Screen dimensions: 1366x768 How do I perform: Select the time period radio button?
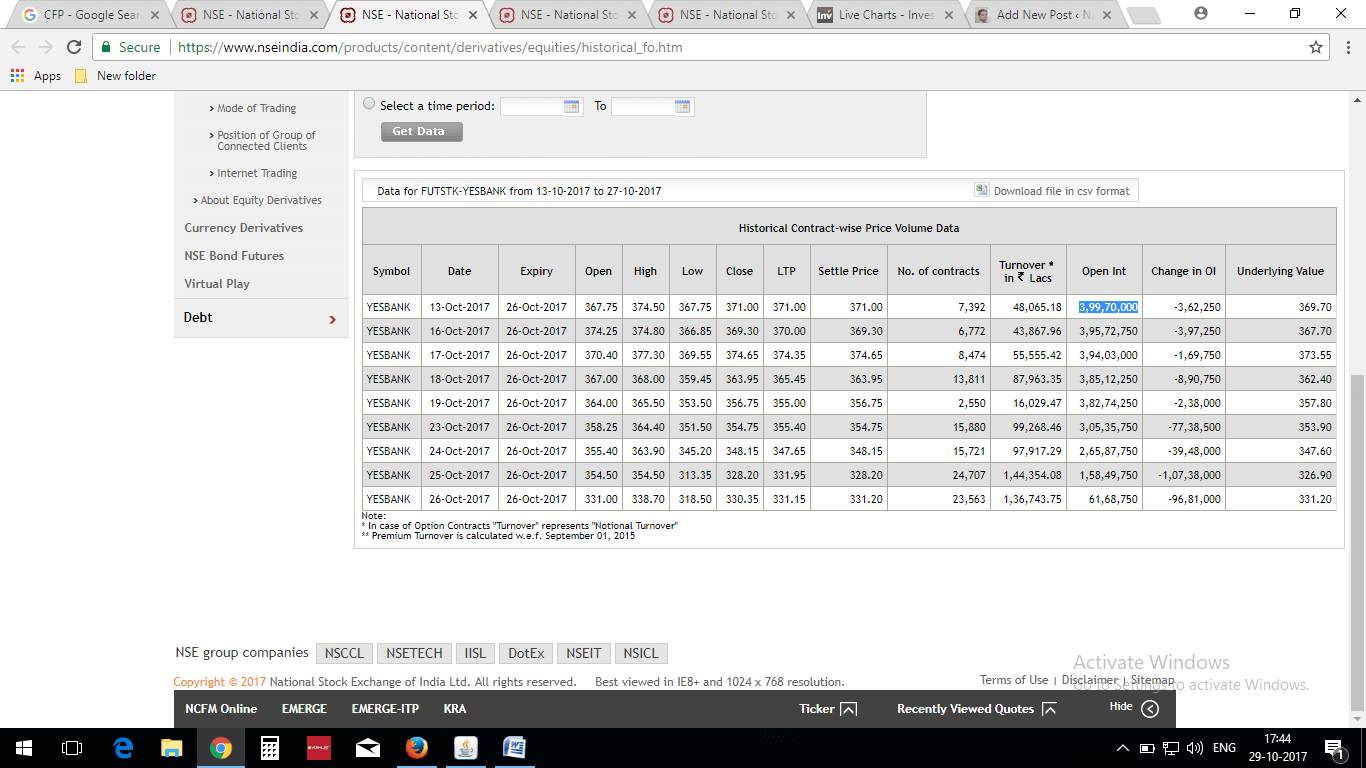[x=369, y=104]
